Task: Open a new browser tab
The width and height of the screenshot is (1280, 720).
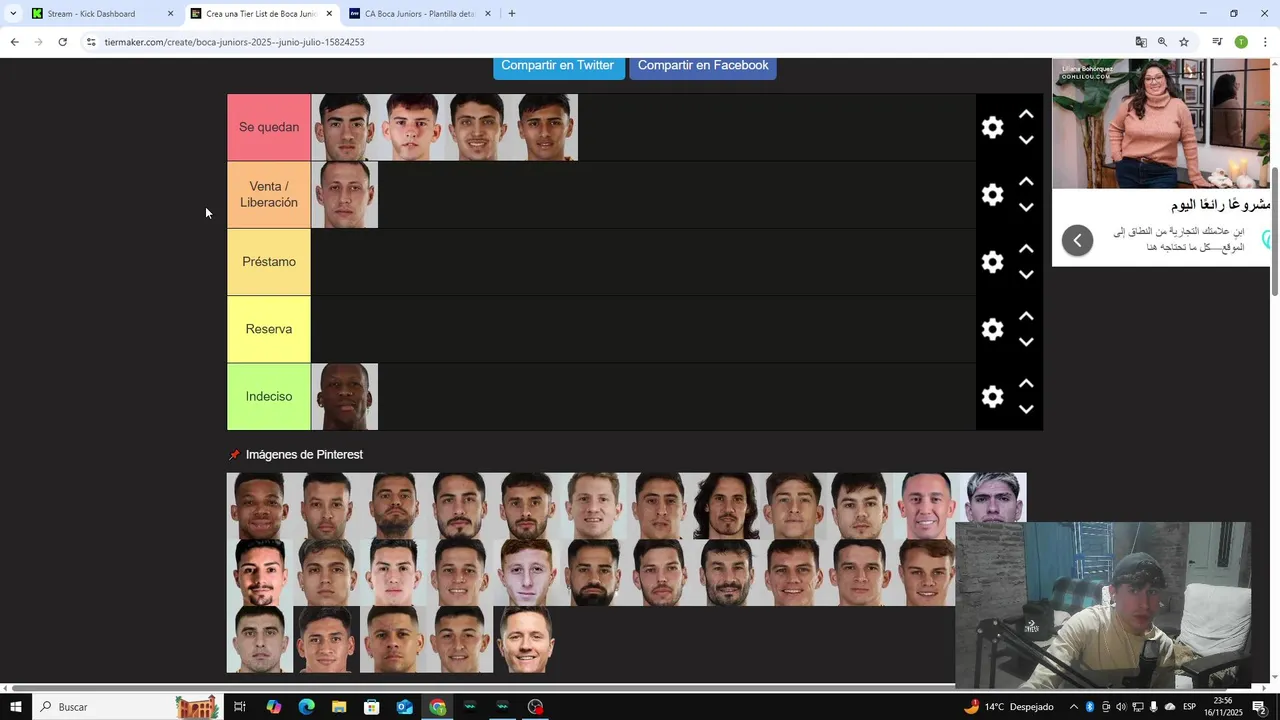Action: 512,14
